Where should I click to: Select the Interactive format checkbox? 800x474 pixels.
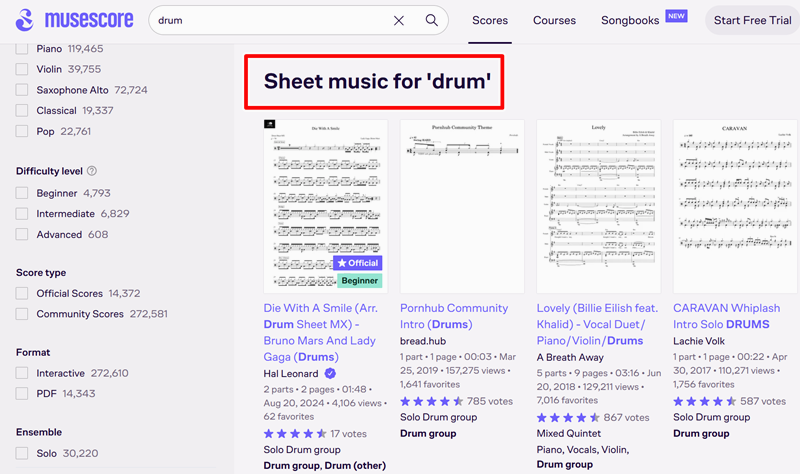(21, 373)
